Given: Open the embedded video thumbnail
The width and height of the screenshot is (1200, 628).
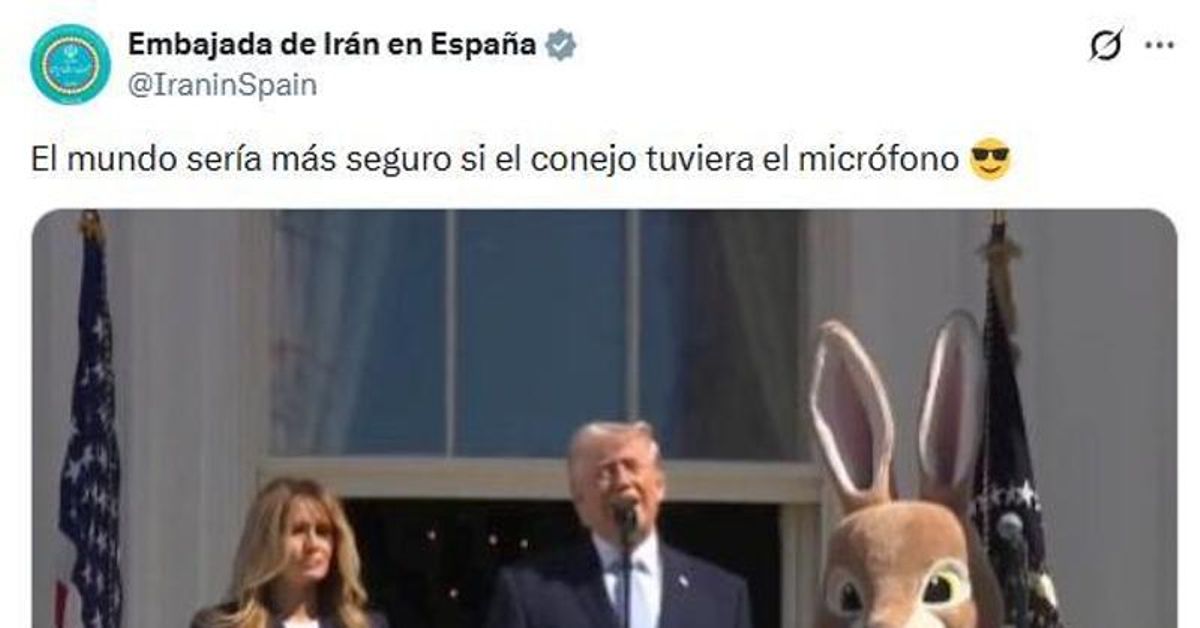Looking at the screenshot, I should pyautogui.click(x=604, y=418).
